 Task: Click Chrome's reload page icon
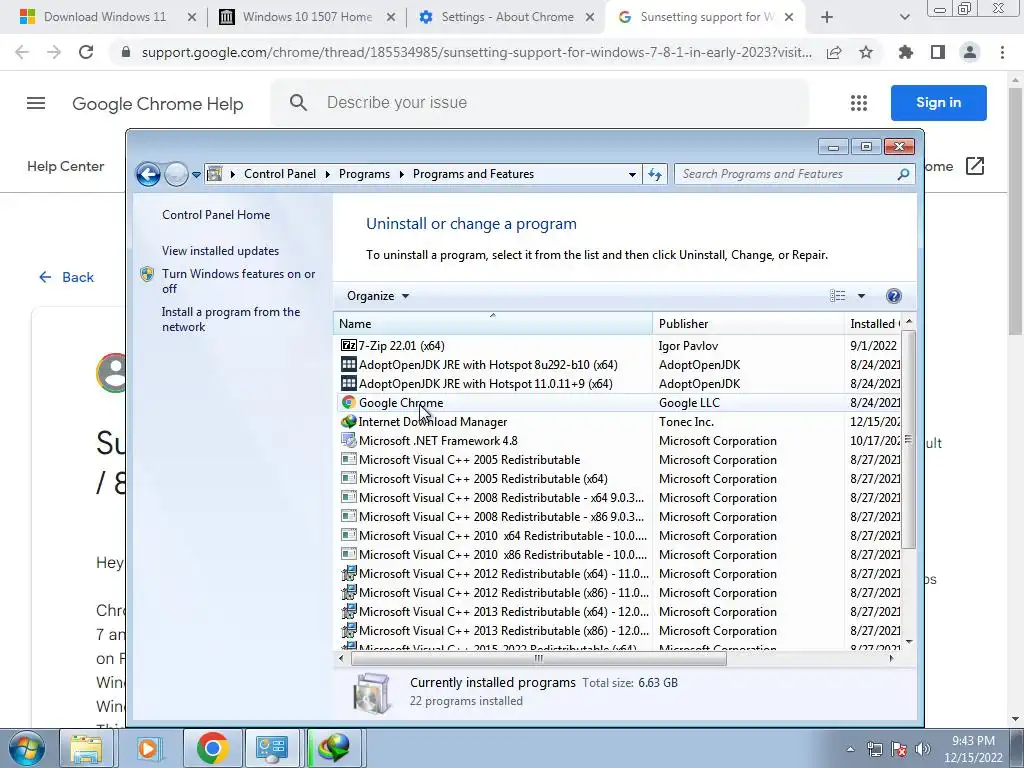[x=86, y=52]
